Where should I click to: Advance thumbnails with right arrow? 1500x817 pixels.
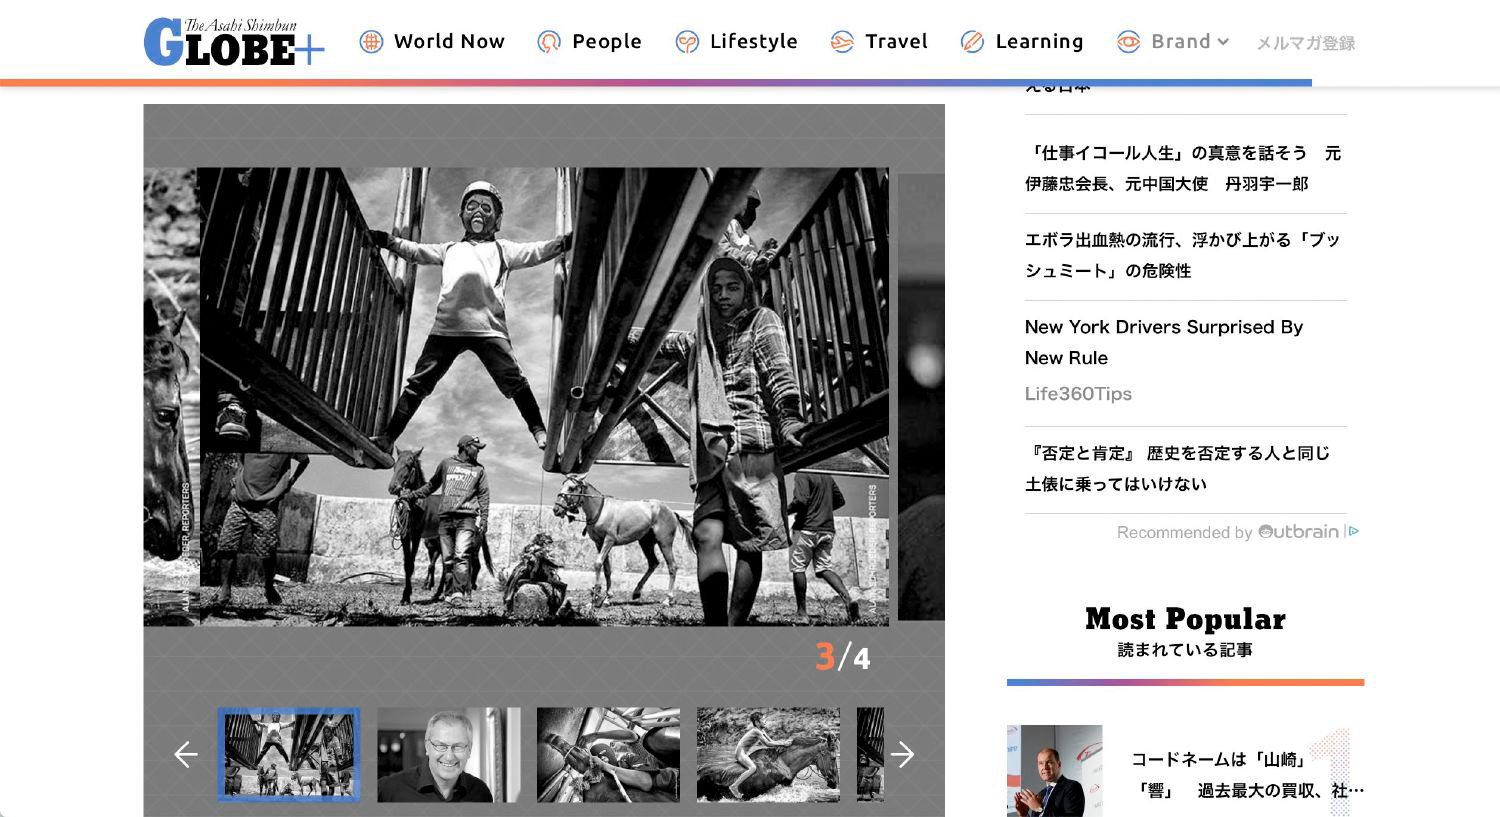coord(902,754)
